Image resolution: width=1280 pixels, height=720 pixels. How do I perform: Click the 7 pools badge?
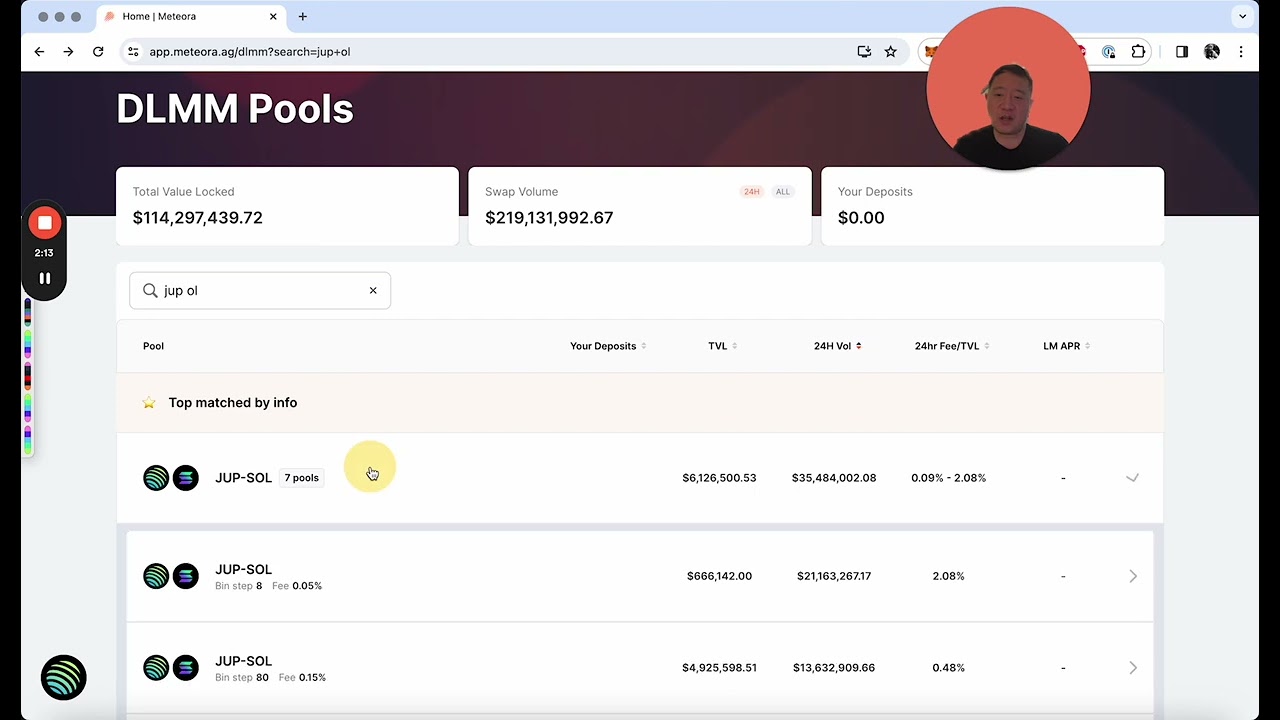[301, 478]
